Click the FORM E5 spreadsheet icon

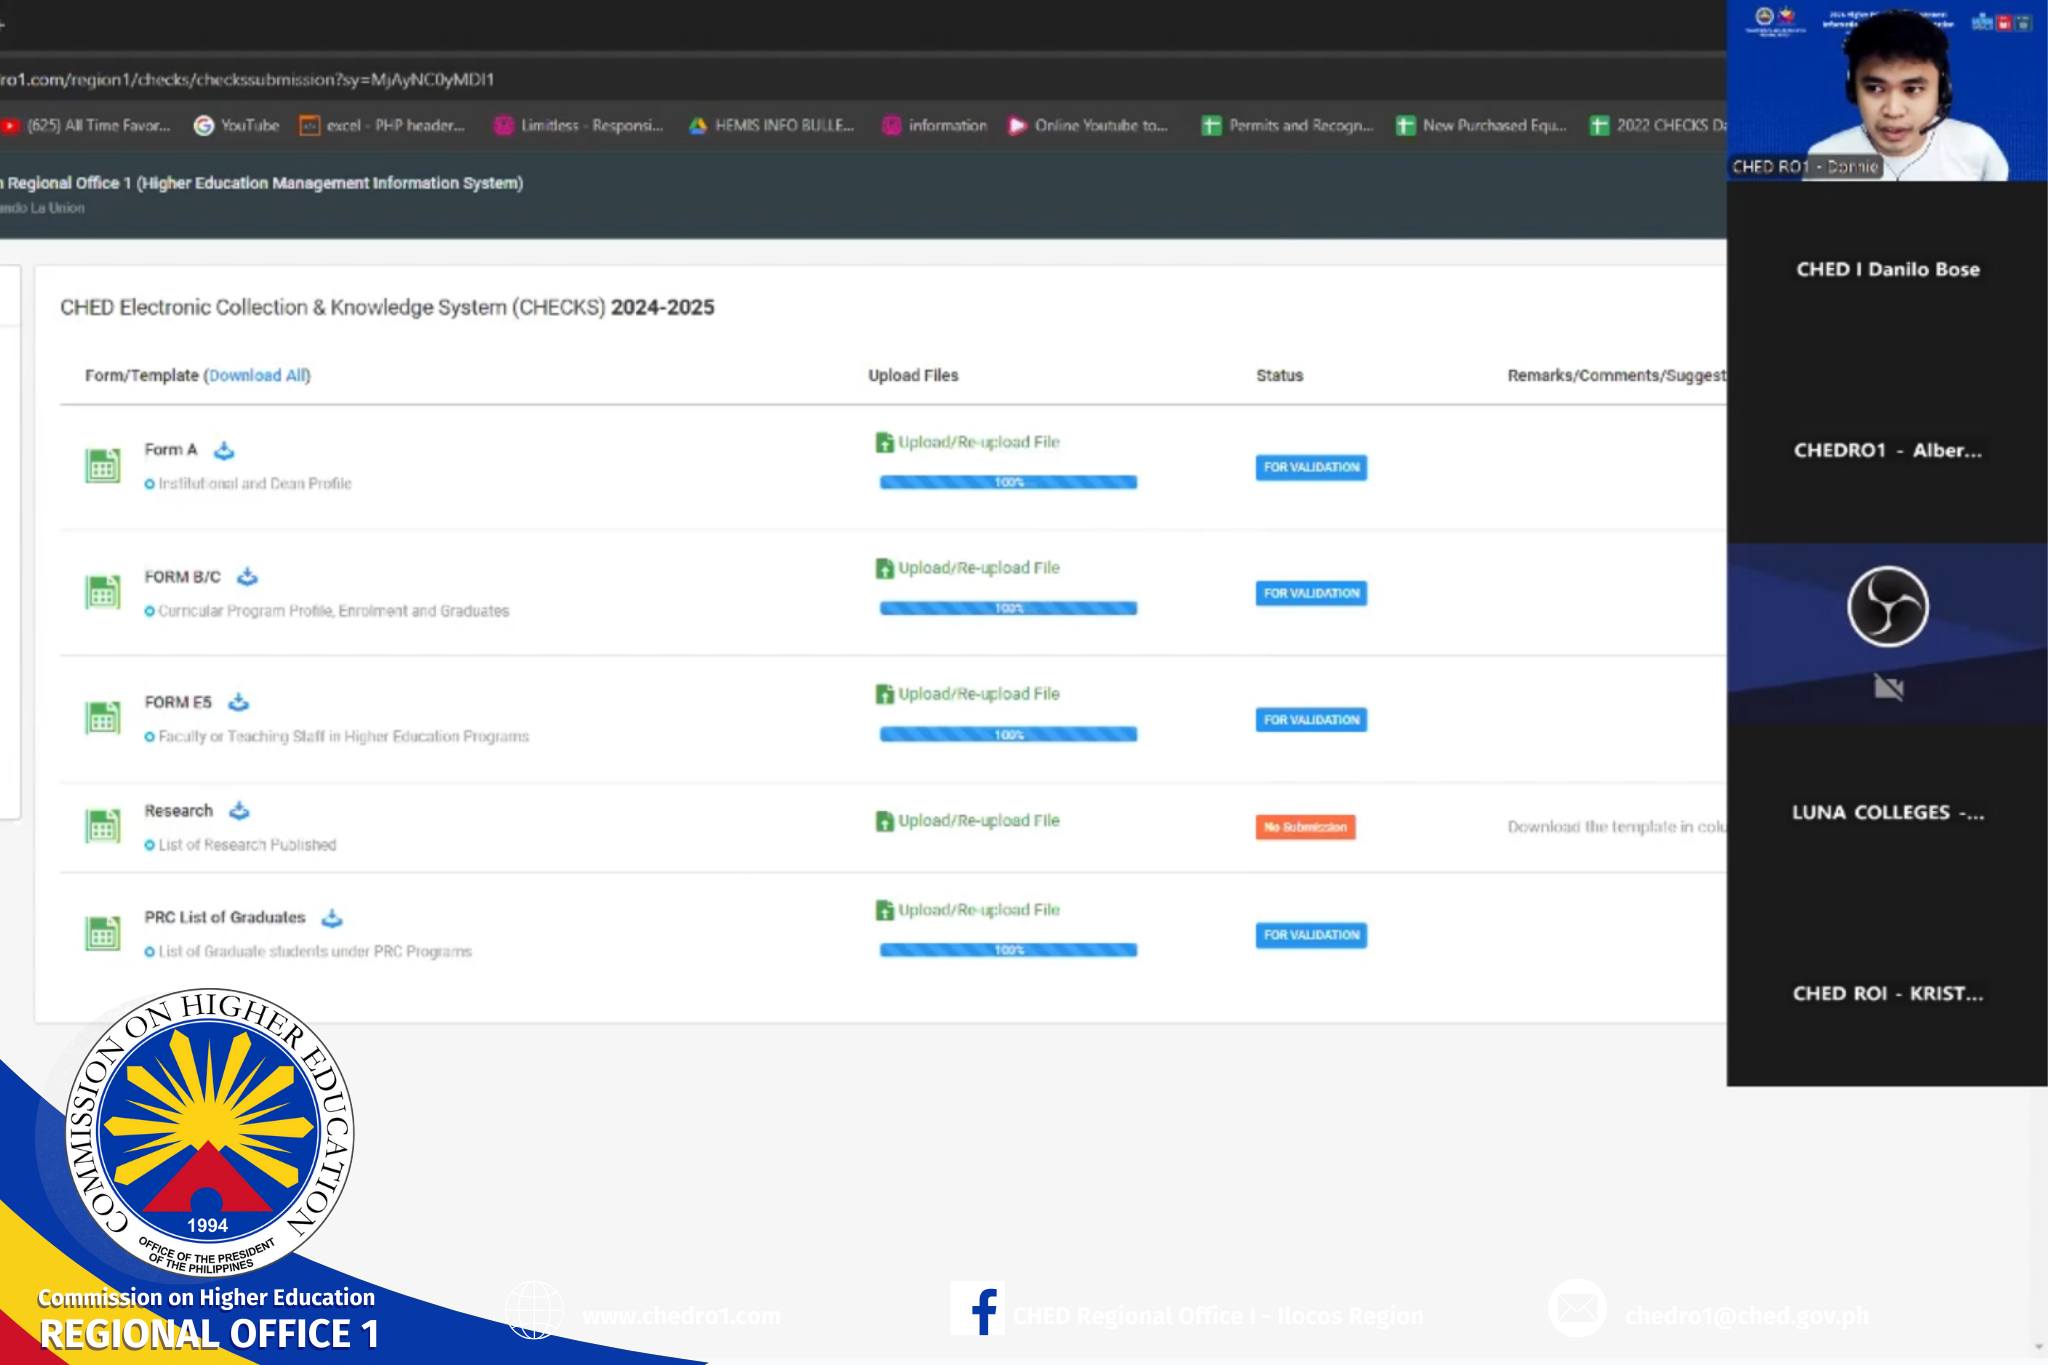click(x=102, y=718)
